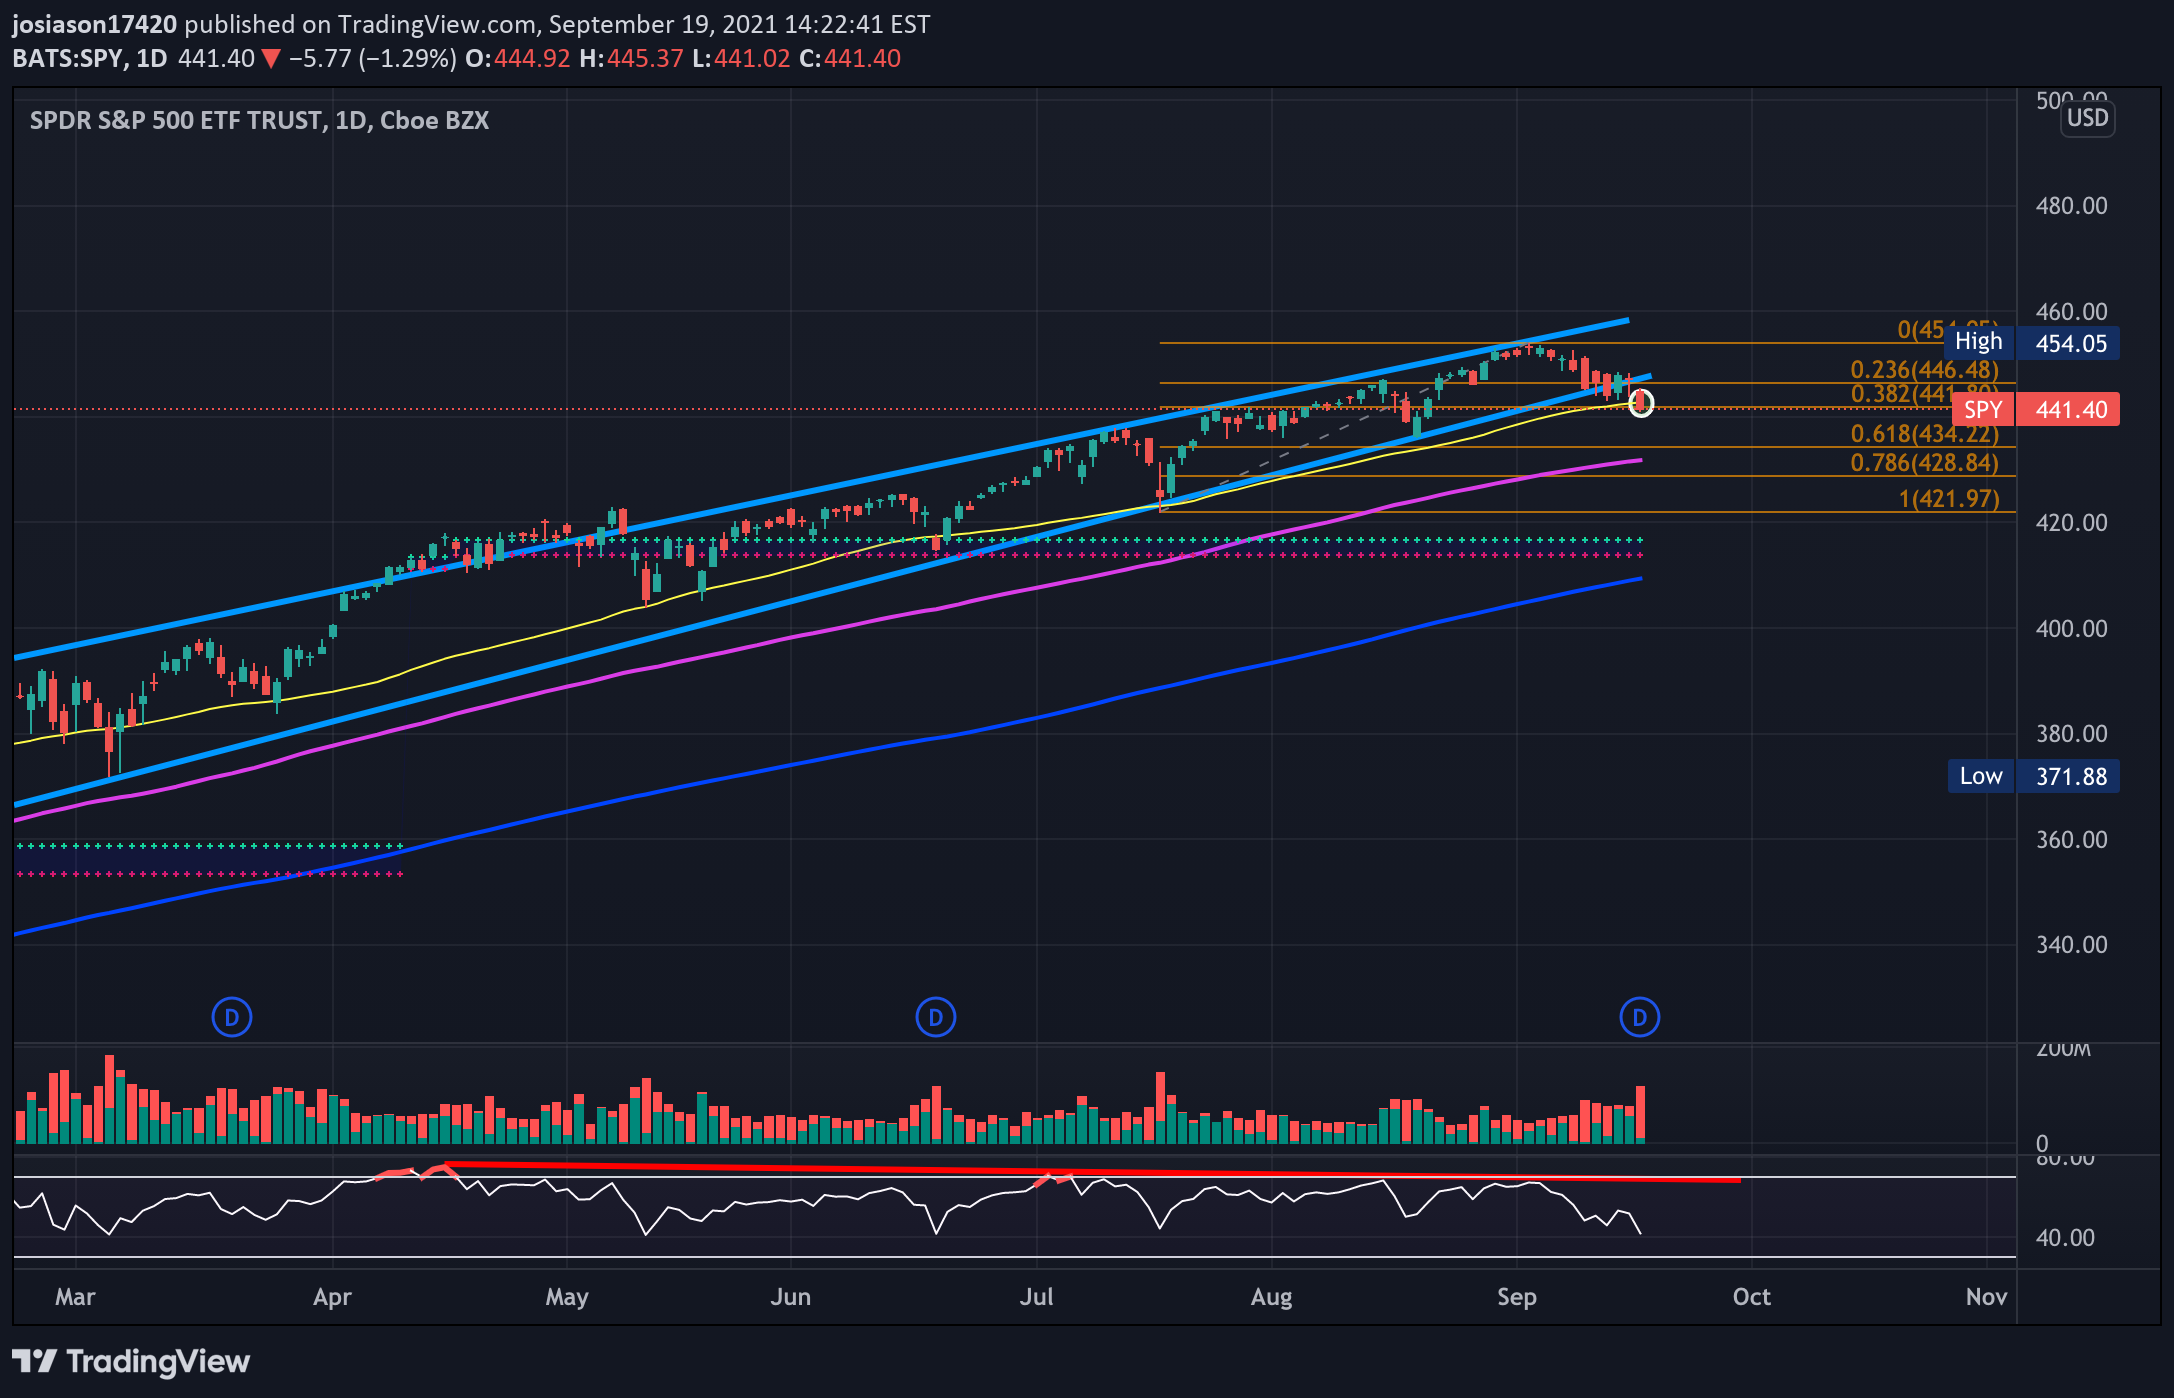2174x1398 pixels.
Task: Click the dividend D marker in March
Action: coord(232,1018)
